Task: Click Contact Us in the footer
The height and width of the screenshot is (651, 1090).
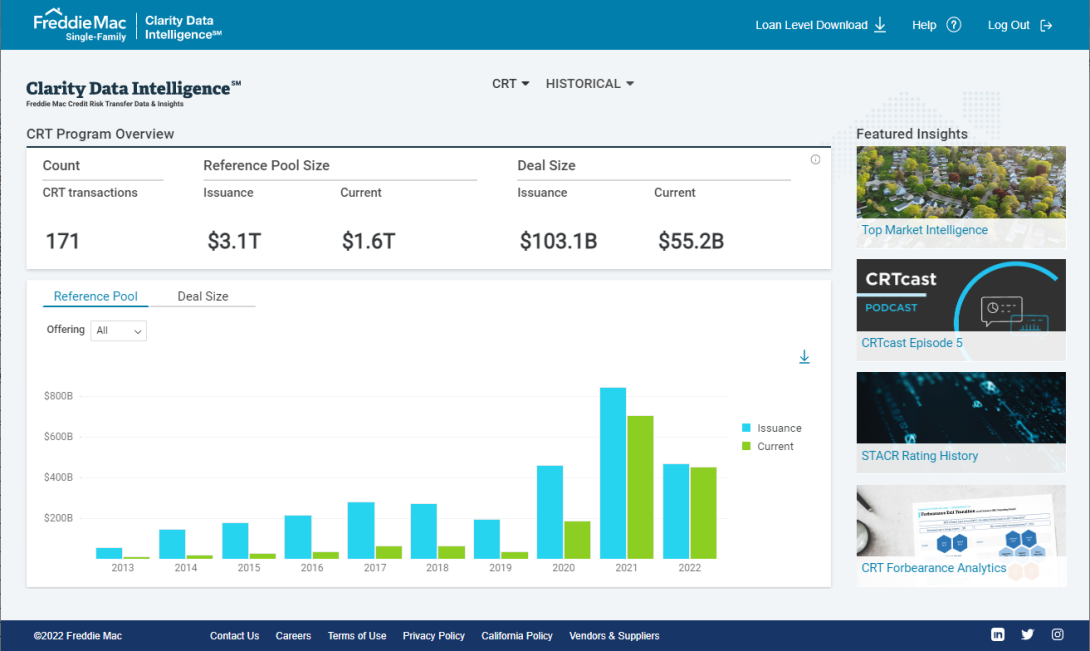Action: coord(234,636)
